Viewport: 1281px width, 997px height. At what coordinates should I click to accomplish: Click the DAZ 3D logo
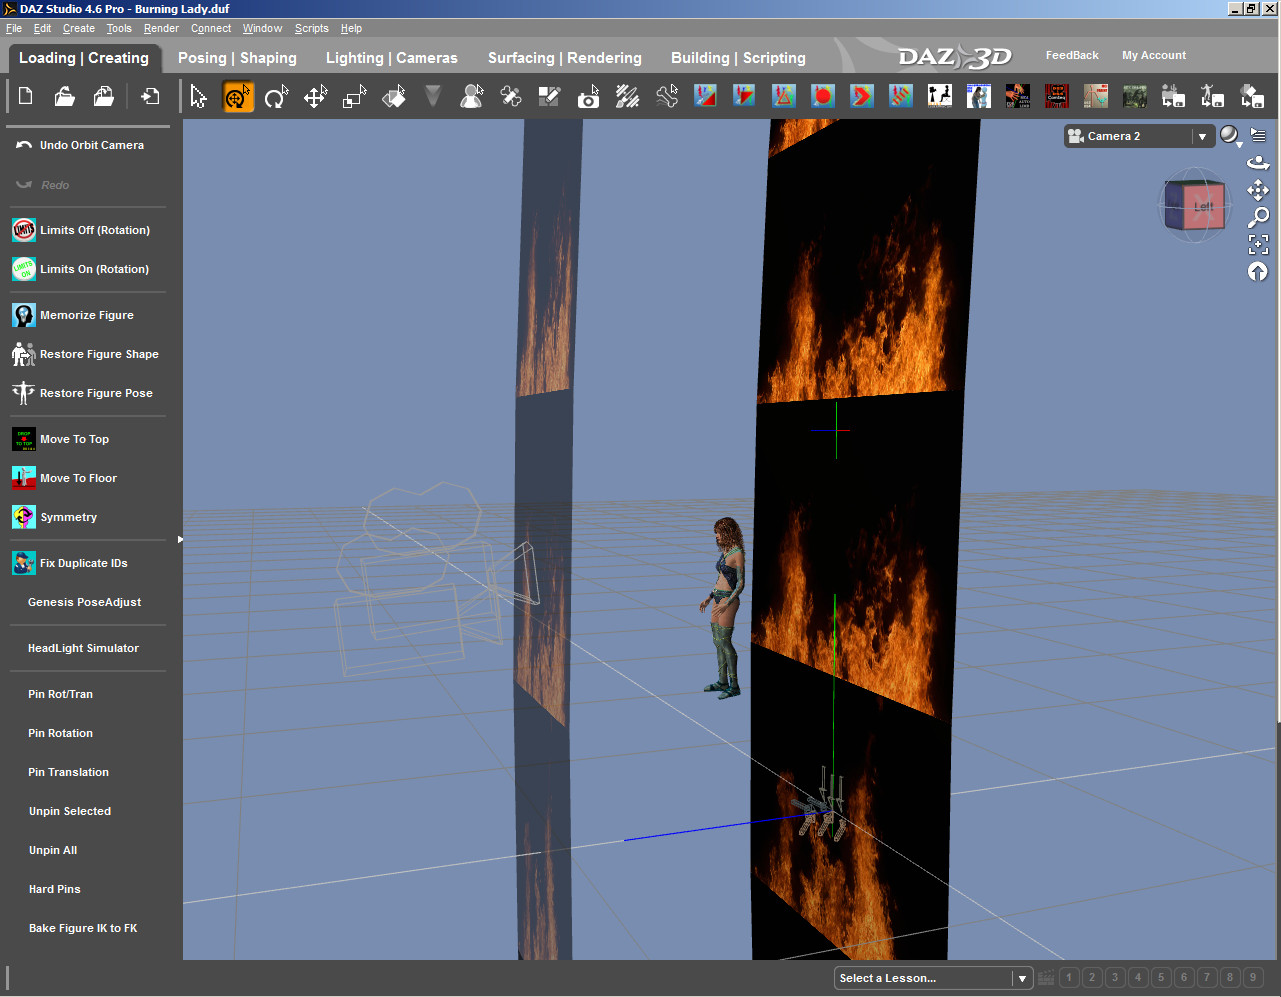[955, 57]
